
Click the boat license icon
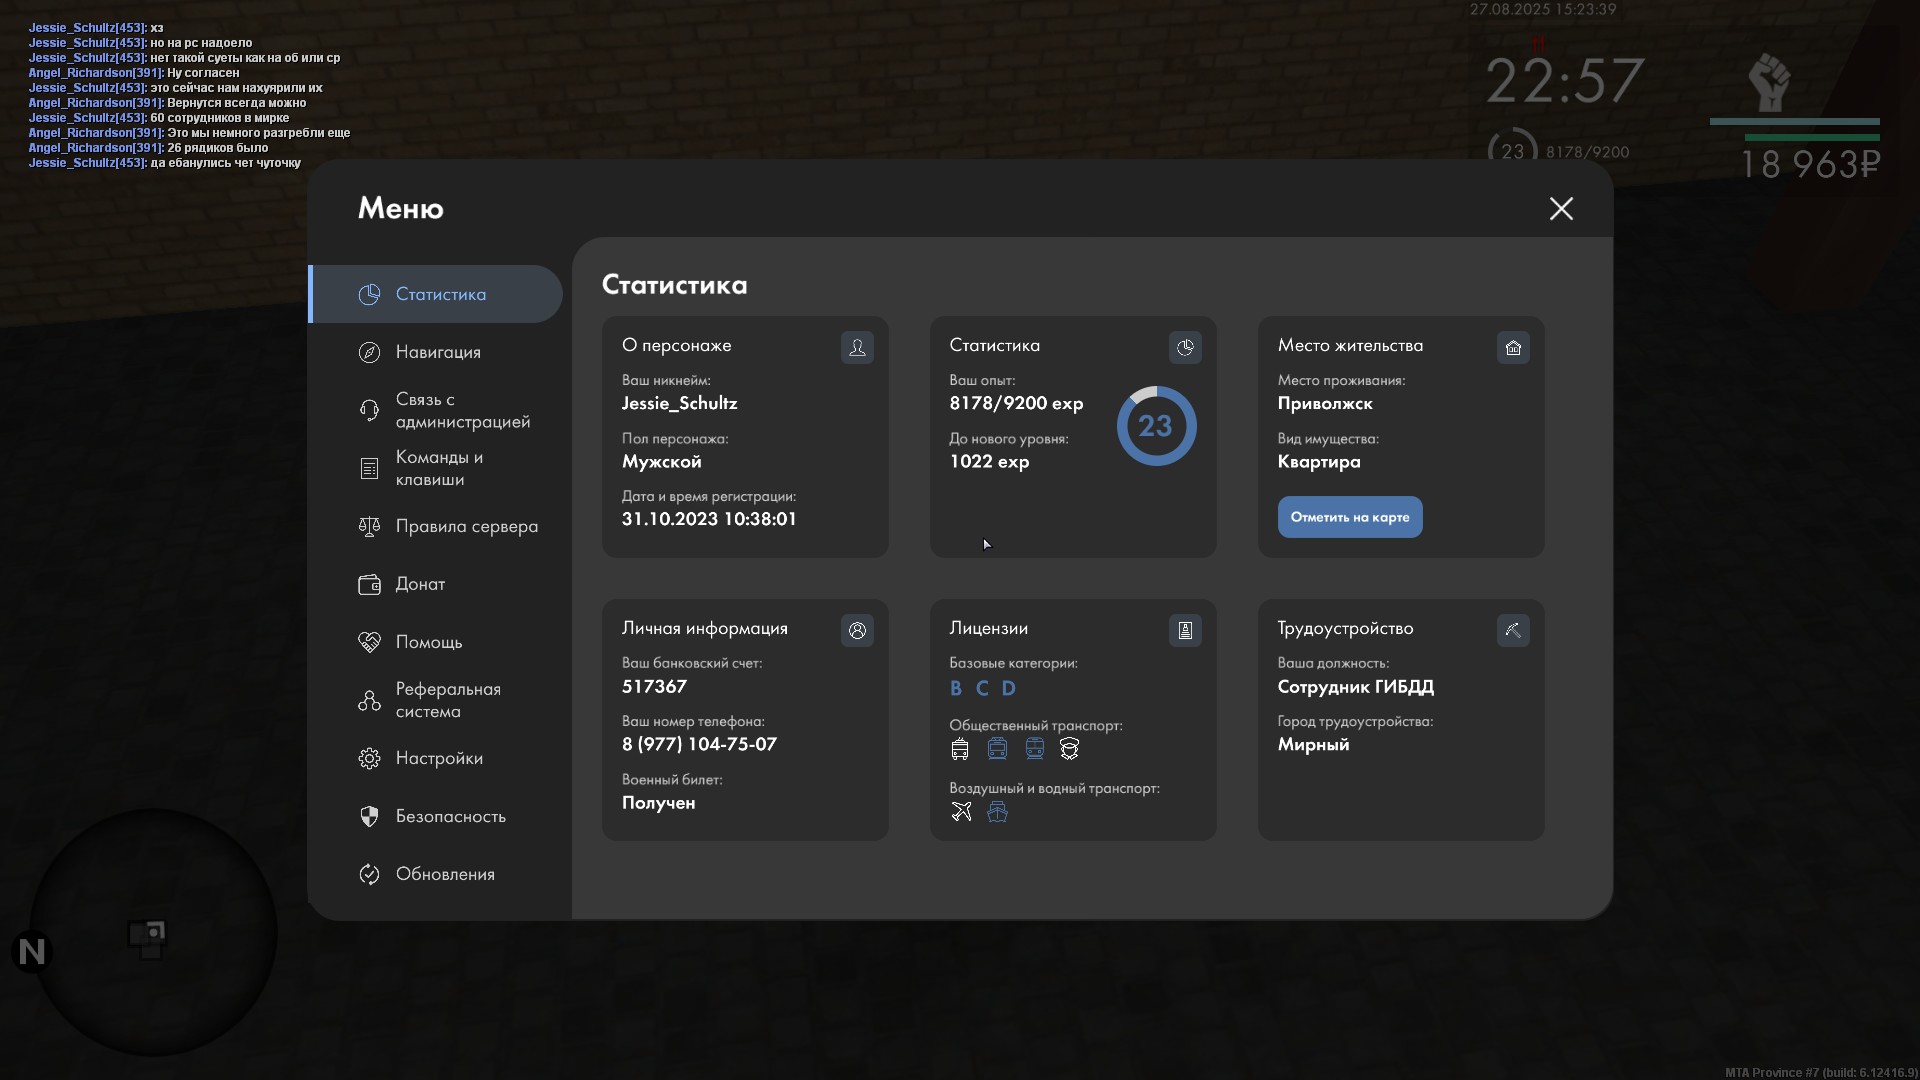997,812
